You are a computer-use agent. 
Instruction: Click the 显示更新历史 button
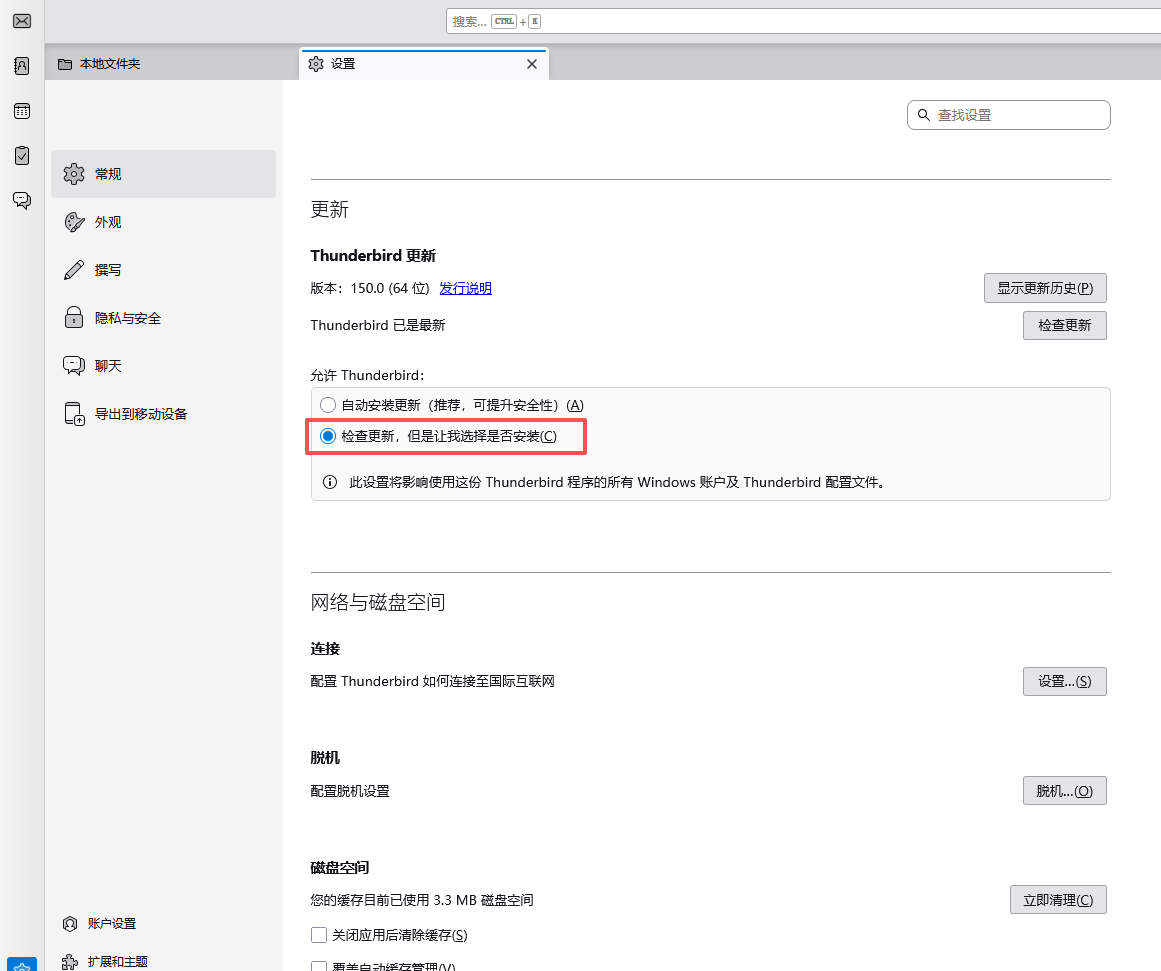(x=1045, y=288)
